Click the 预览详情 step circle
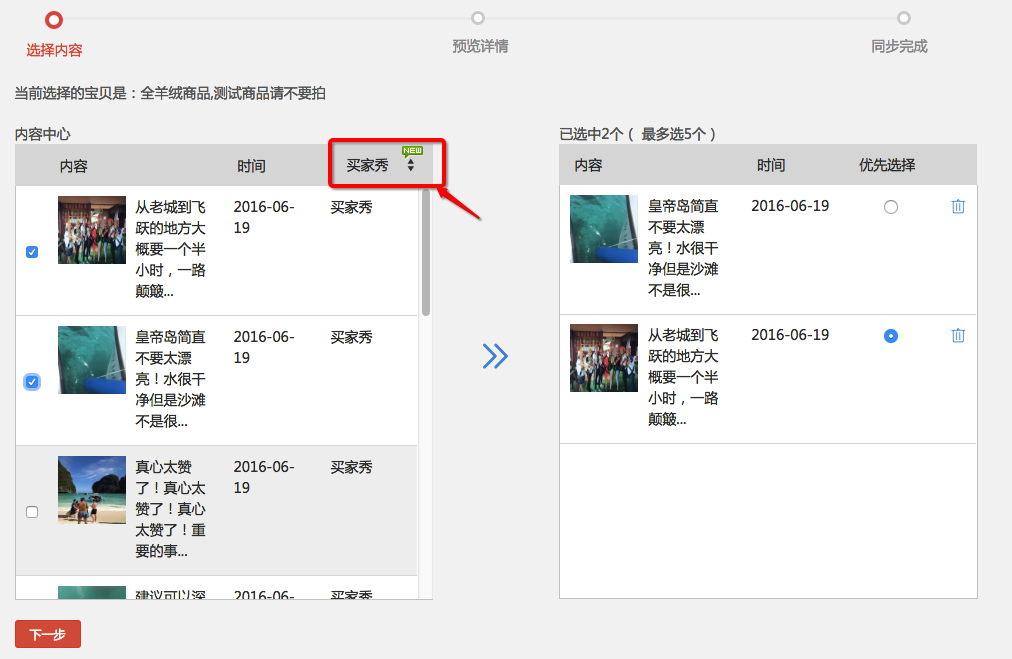The width and height of the screenshot is (1012, 659). 478,18
